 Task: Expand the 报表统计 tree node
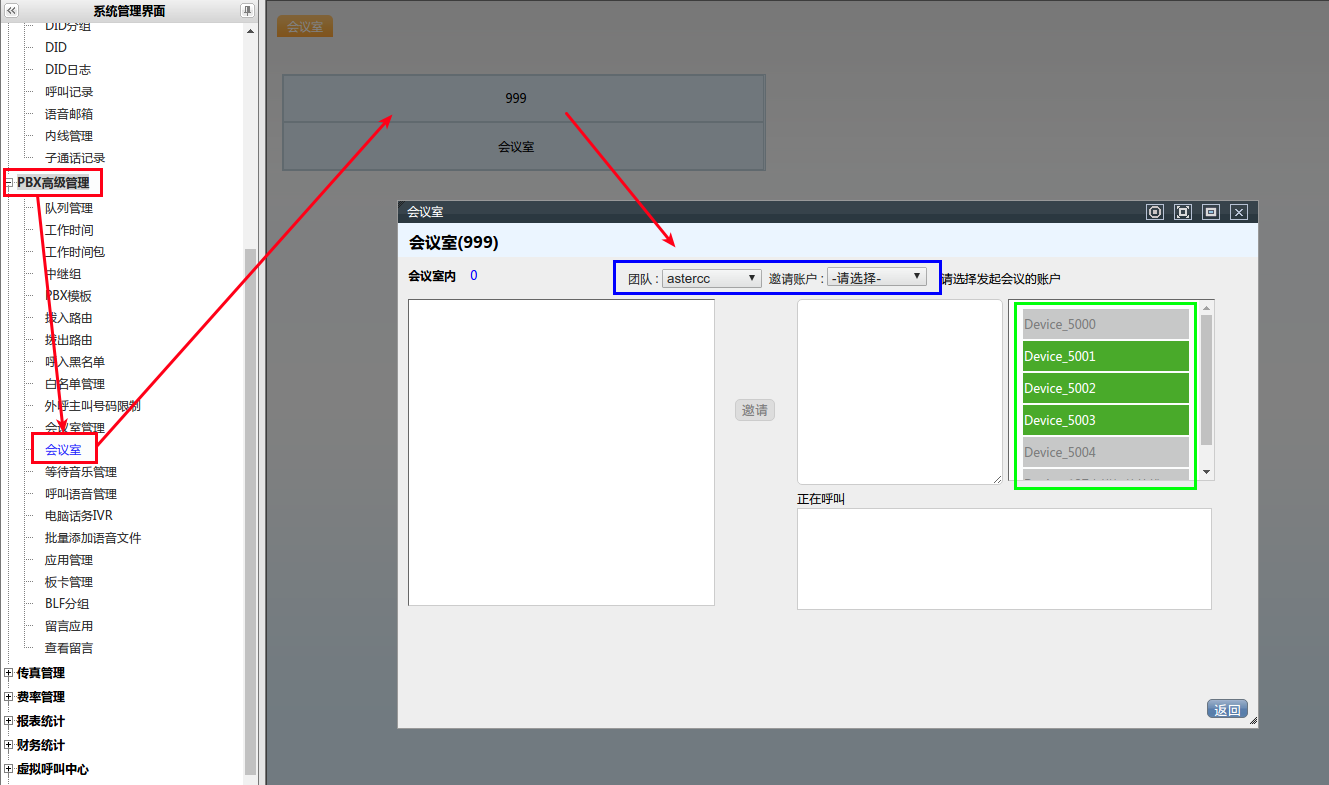tap(9, 721)
